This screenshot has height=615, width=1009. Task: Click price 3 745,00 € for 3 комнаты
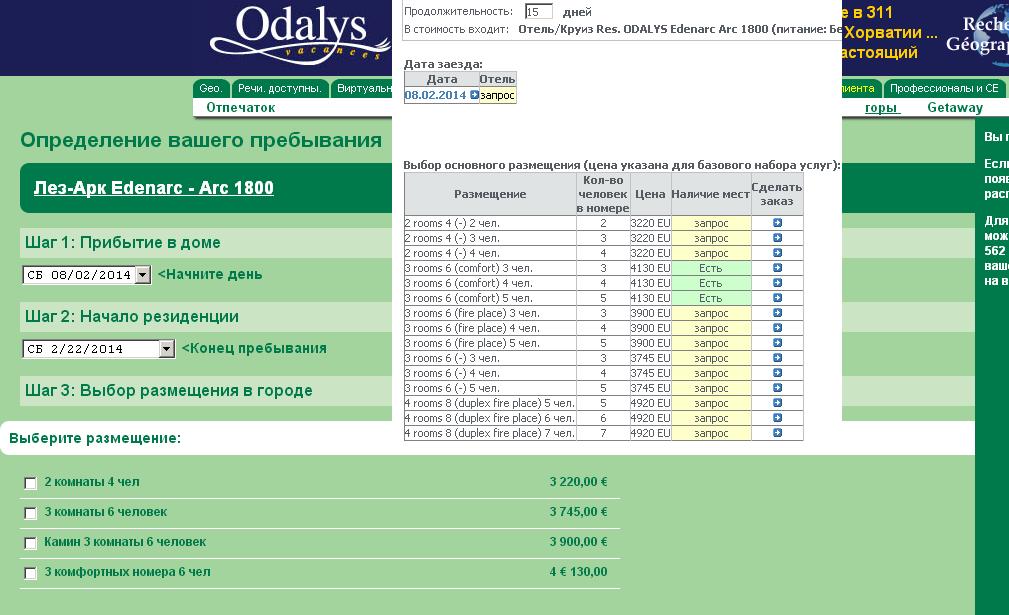579,512
